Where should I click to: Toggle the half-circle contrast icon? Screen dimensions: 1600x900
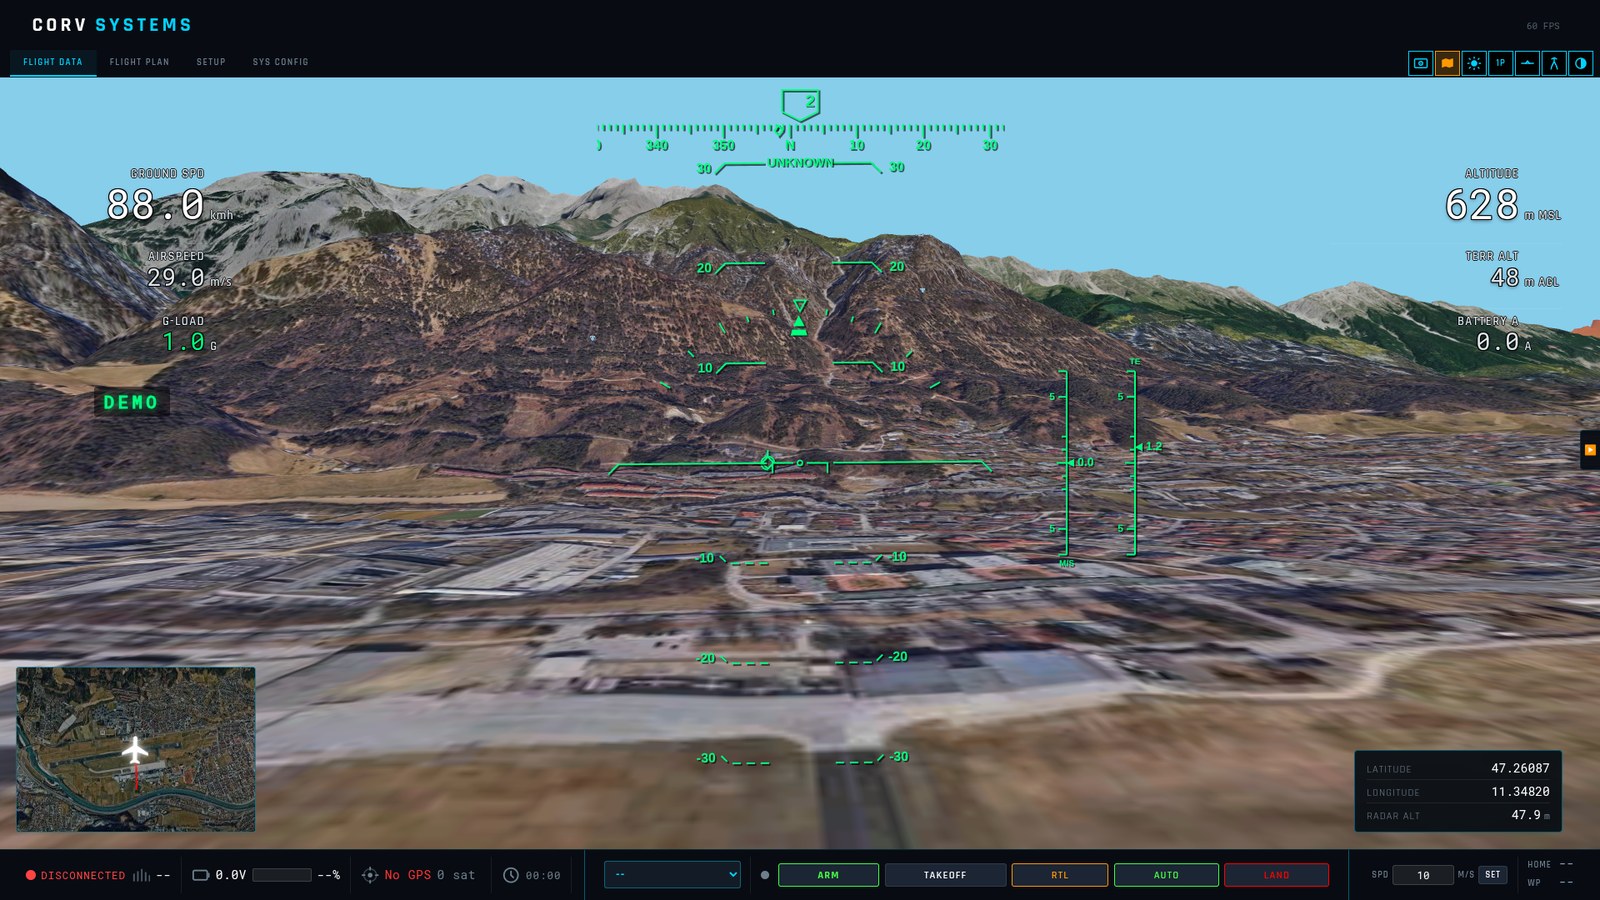(x=1580, y=63)
